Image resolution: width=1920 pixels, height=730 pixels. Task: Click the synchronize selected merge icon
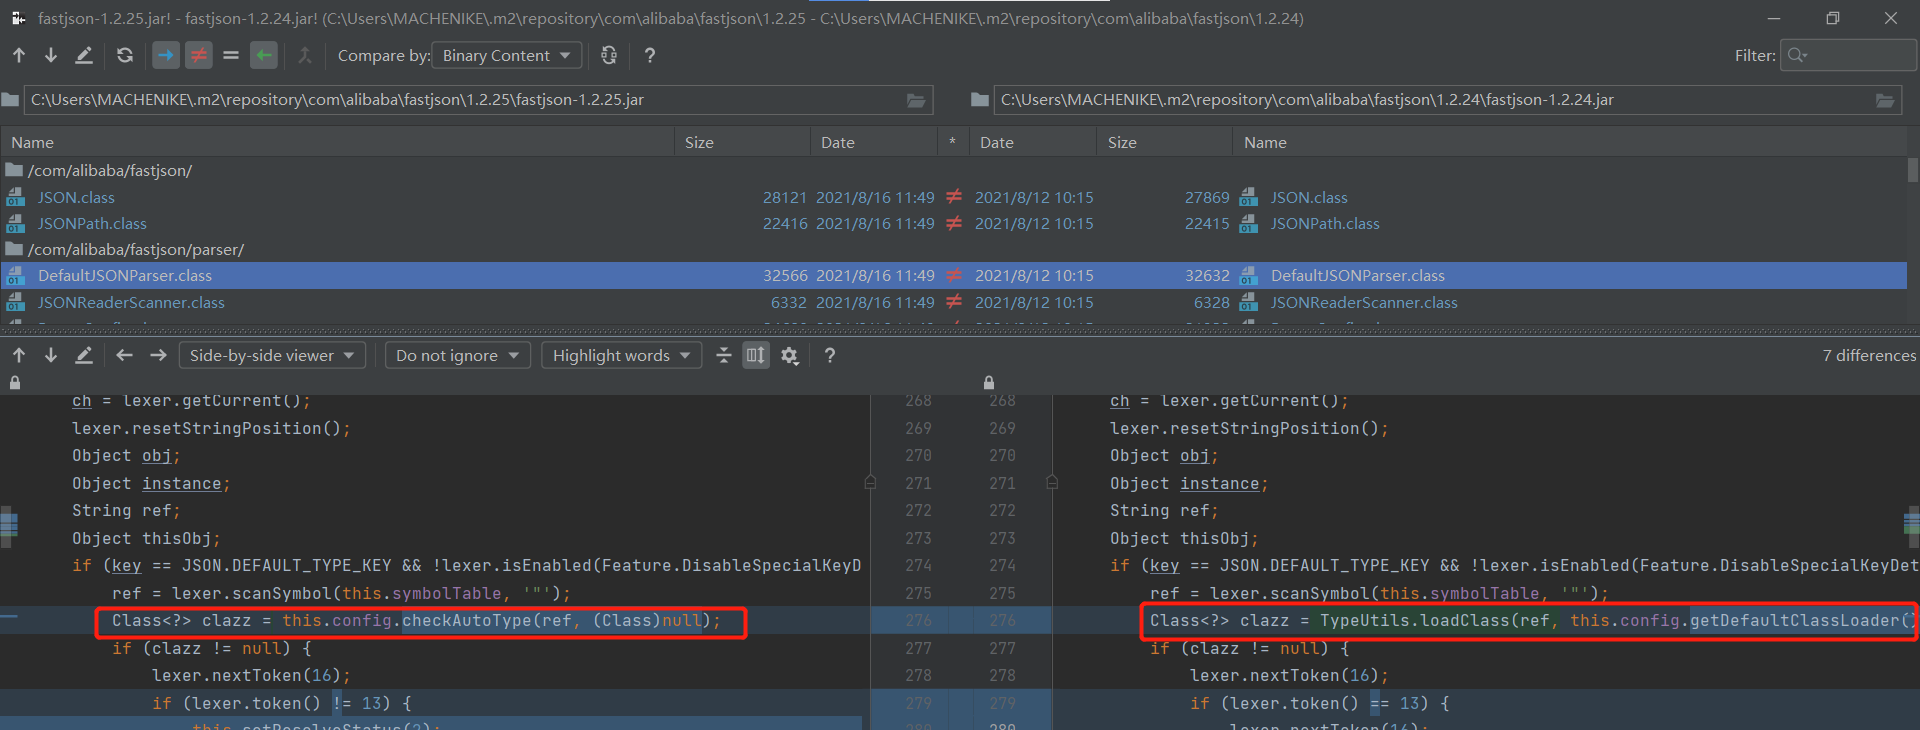[x=305, y=55]
